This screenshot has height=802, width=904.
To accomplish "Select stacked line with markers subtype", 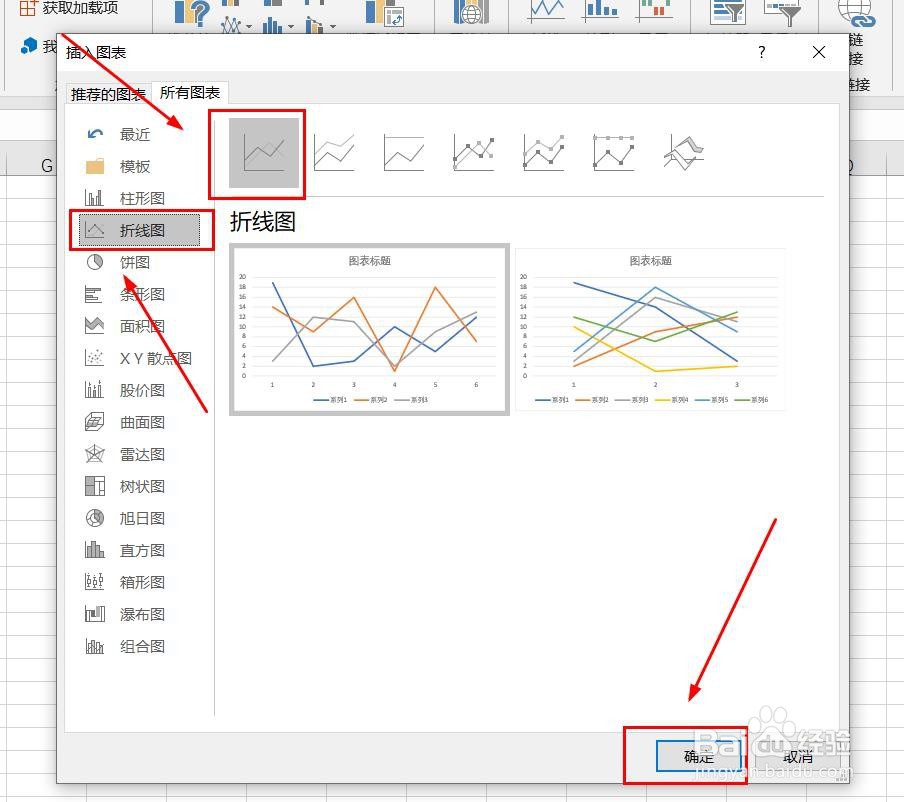I will (544, 153).
